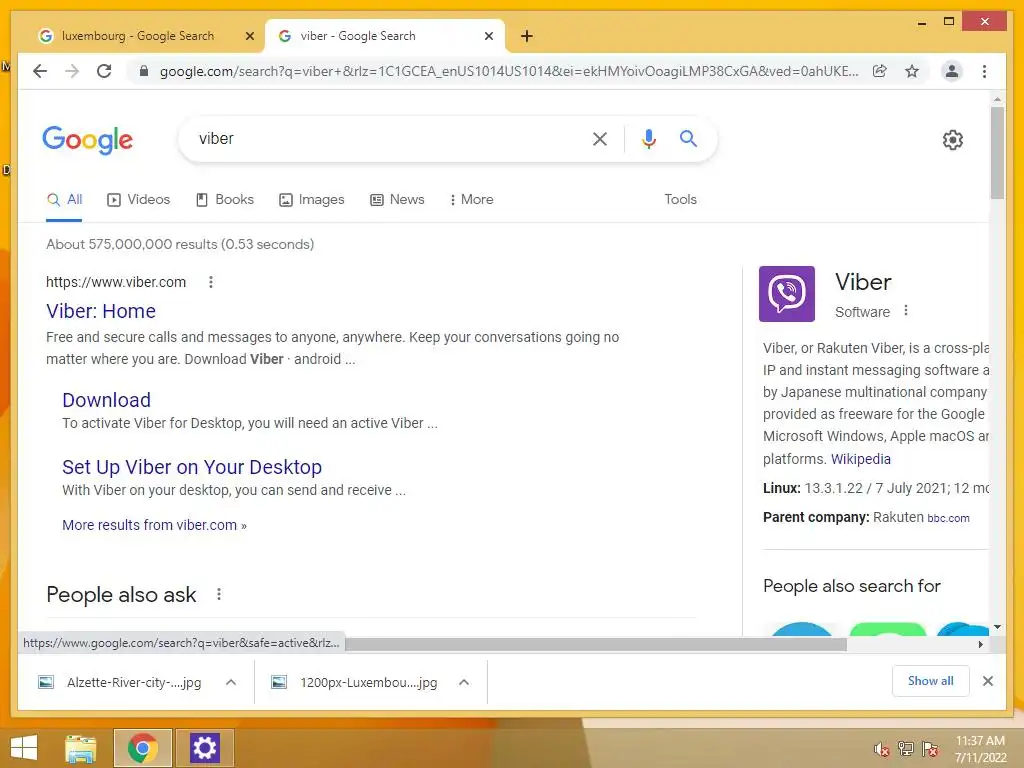Open People also ask options menu

tap(219, 594)
